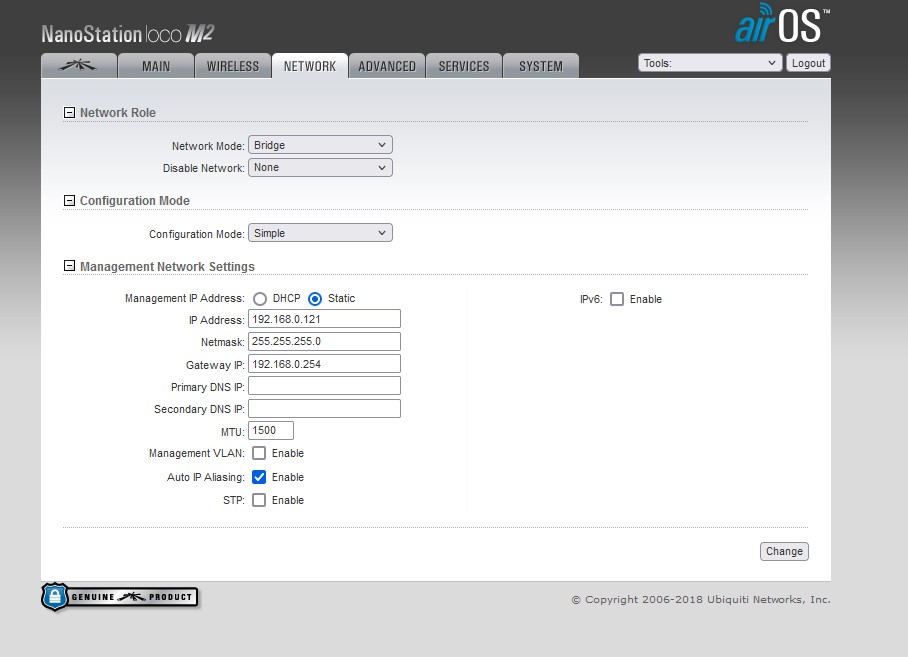Open the Ubiquiti logo tab
908x657 pixels.
(79, 66)
